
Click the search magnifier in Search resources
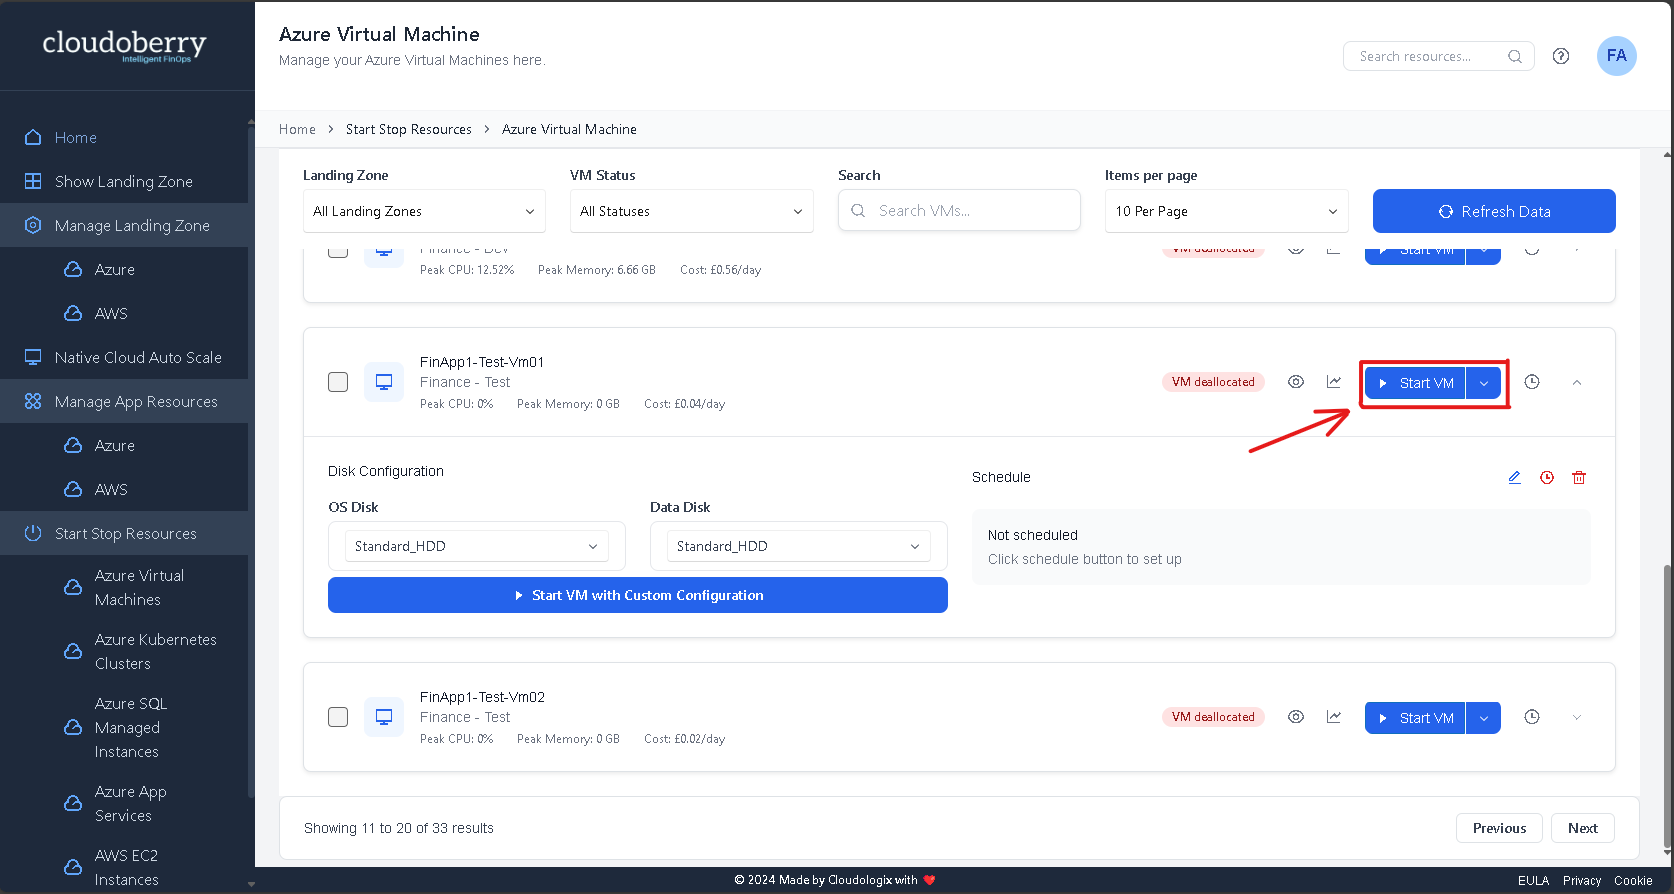1514,56
